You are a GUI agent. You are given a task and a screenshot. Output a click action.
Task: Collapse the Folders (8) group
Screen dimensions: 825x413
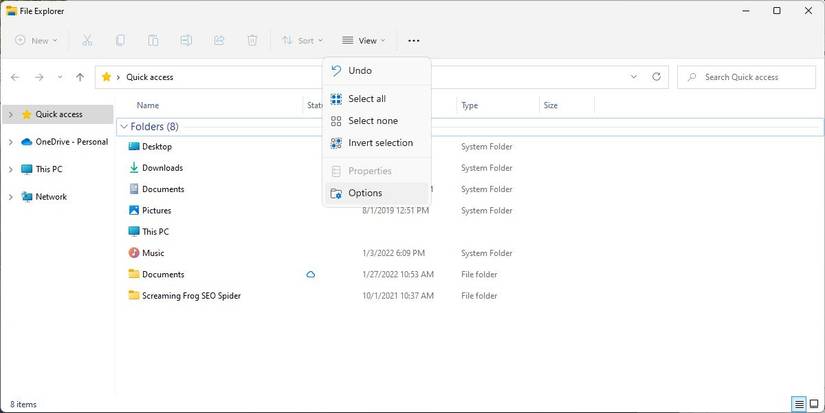click(x=123, y=127)
